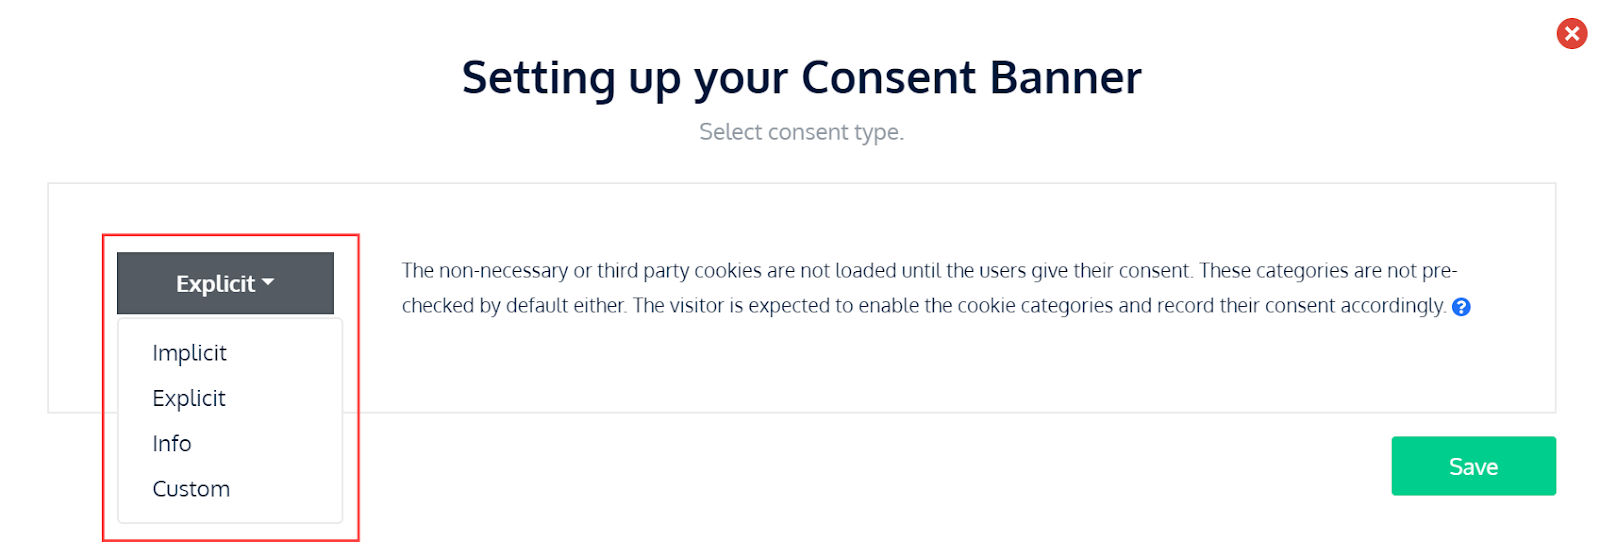Dismiss the dialog using the red X icon
Image resolution: width=1600 pixels, height=542 pixels.
(1571, 34)
